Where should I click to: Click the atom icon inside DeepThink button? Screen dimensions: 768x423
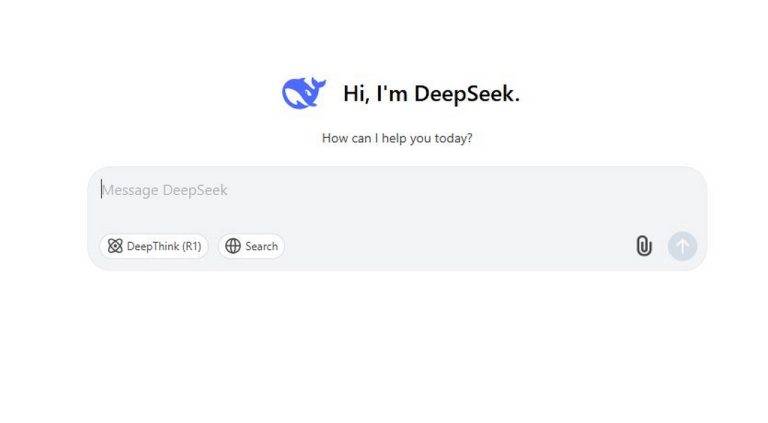(115, 246)
